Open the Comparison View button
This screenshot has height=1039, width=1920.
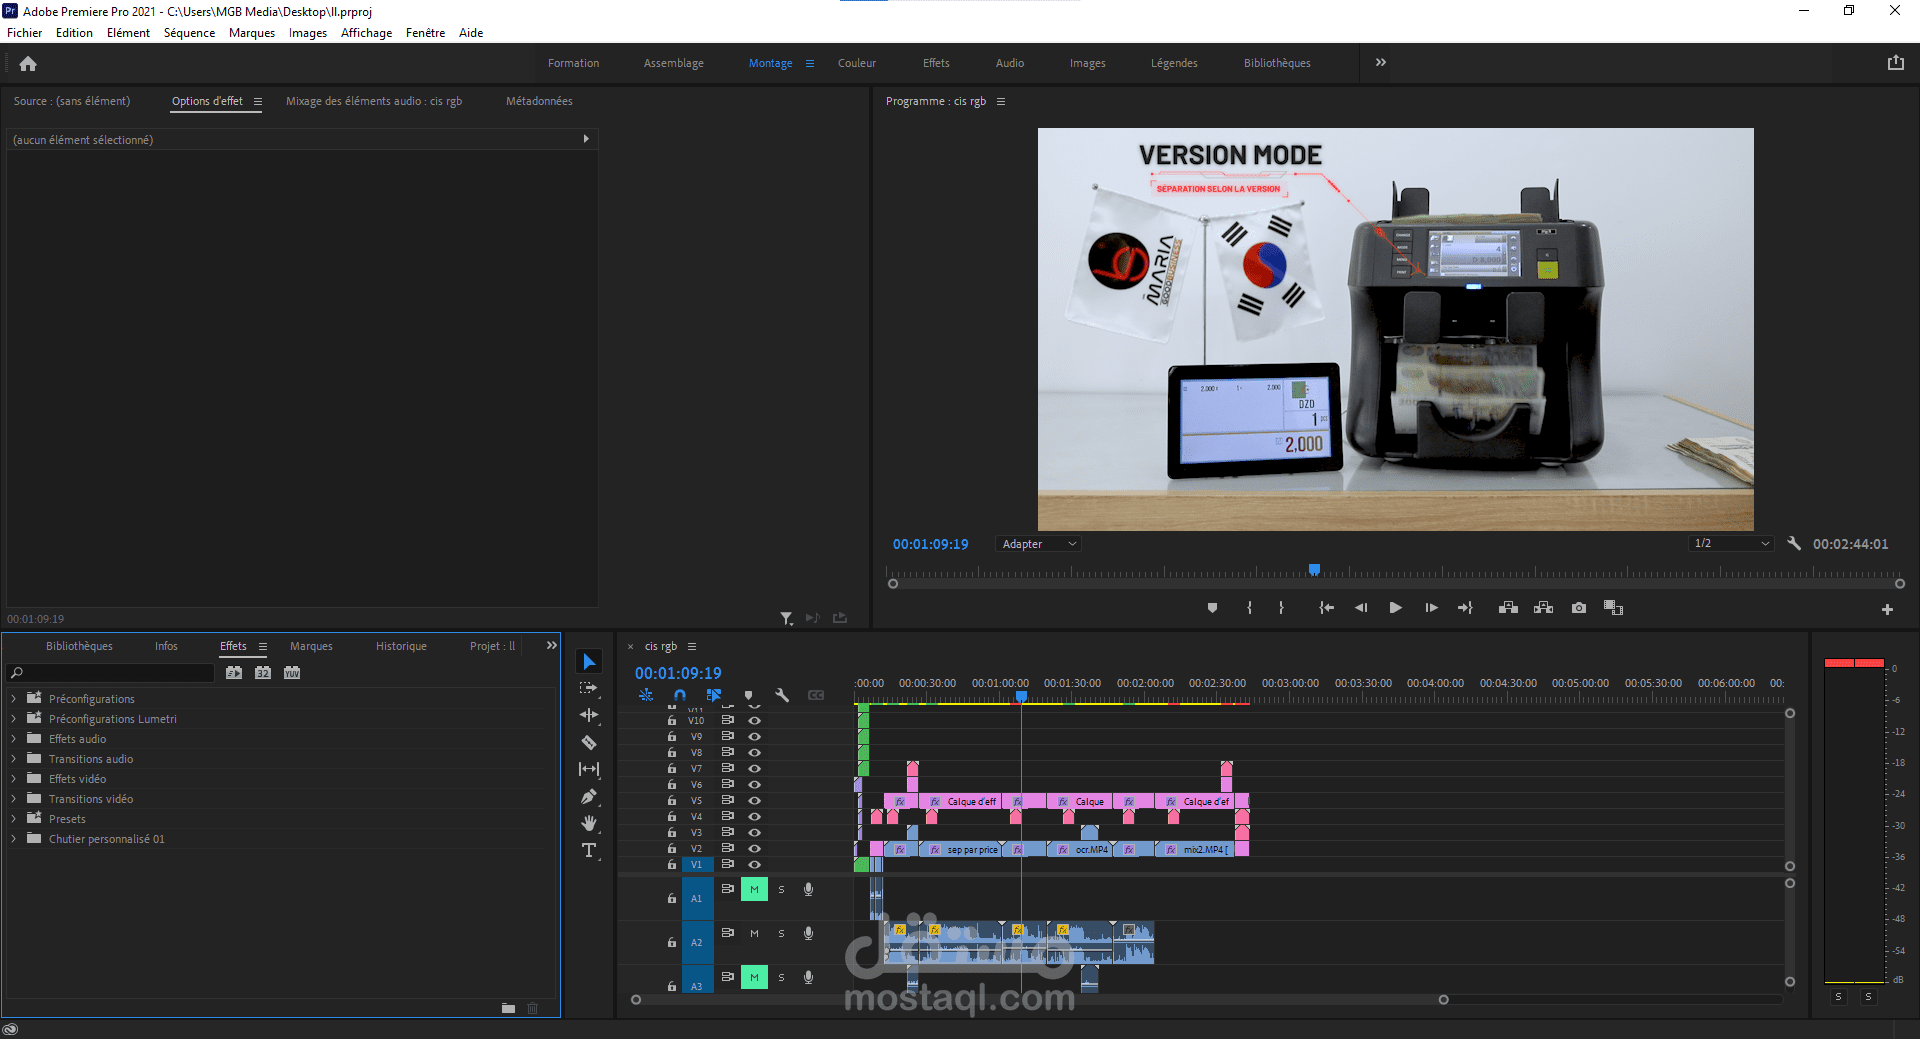coord(1613,608)
